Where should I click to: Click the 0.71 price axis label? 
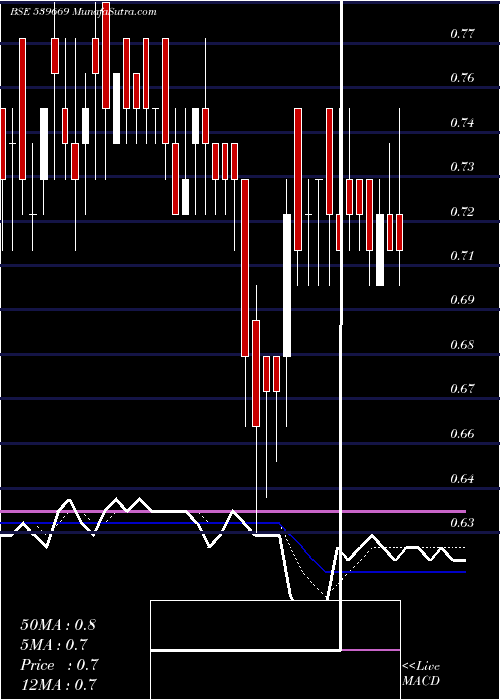pos(462,256)
